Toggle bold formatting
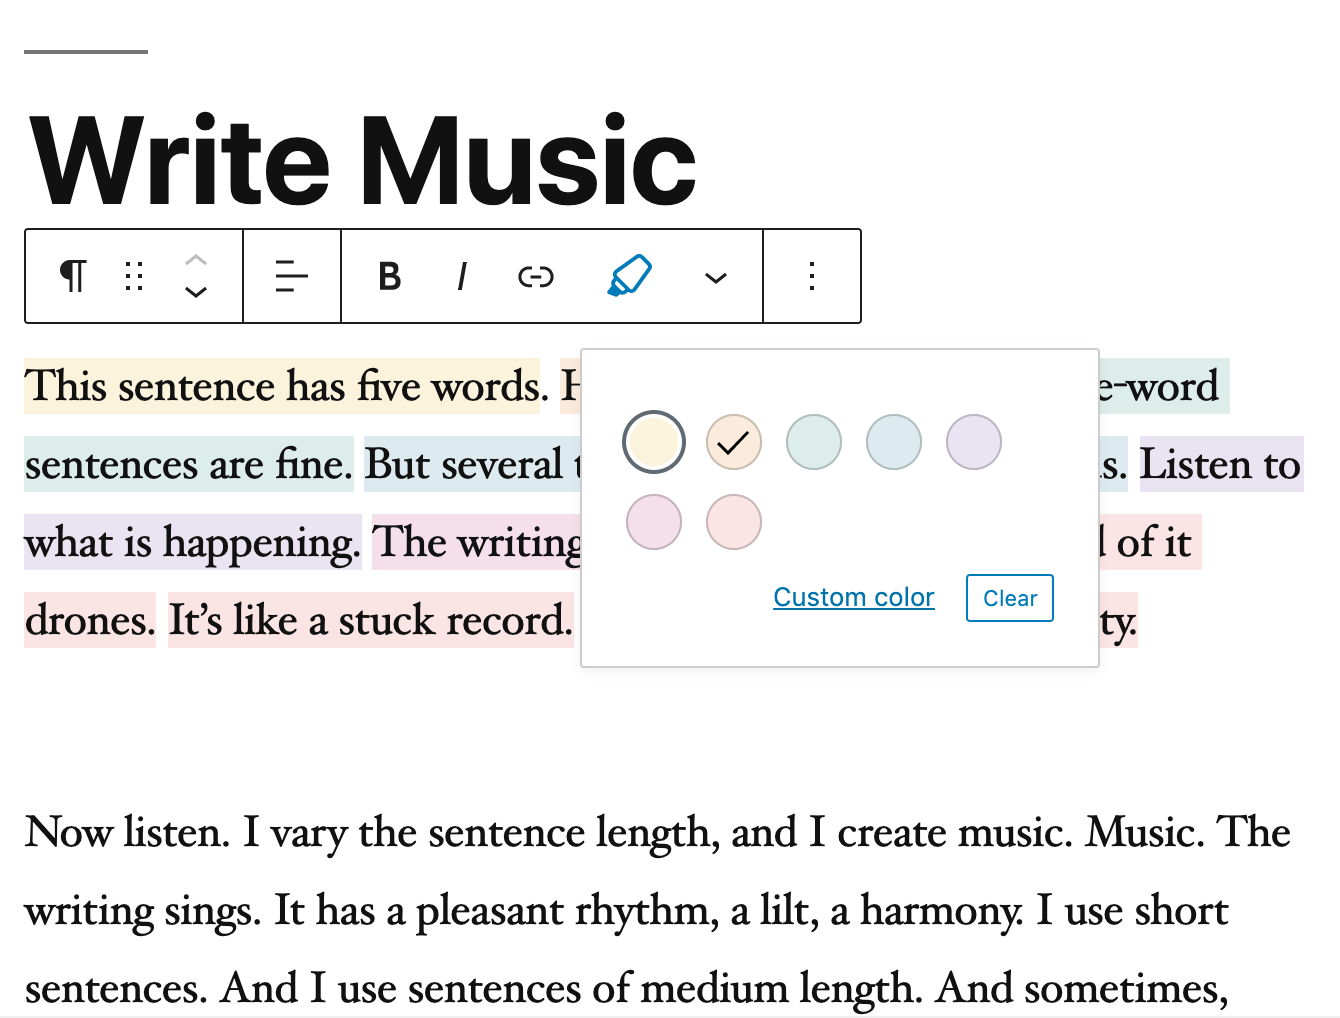The image size is (1340, 1018). coord(390,276)
